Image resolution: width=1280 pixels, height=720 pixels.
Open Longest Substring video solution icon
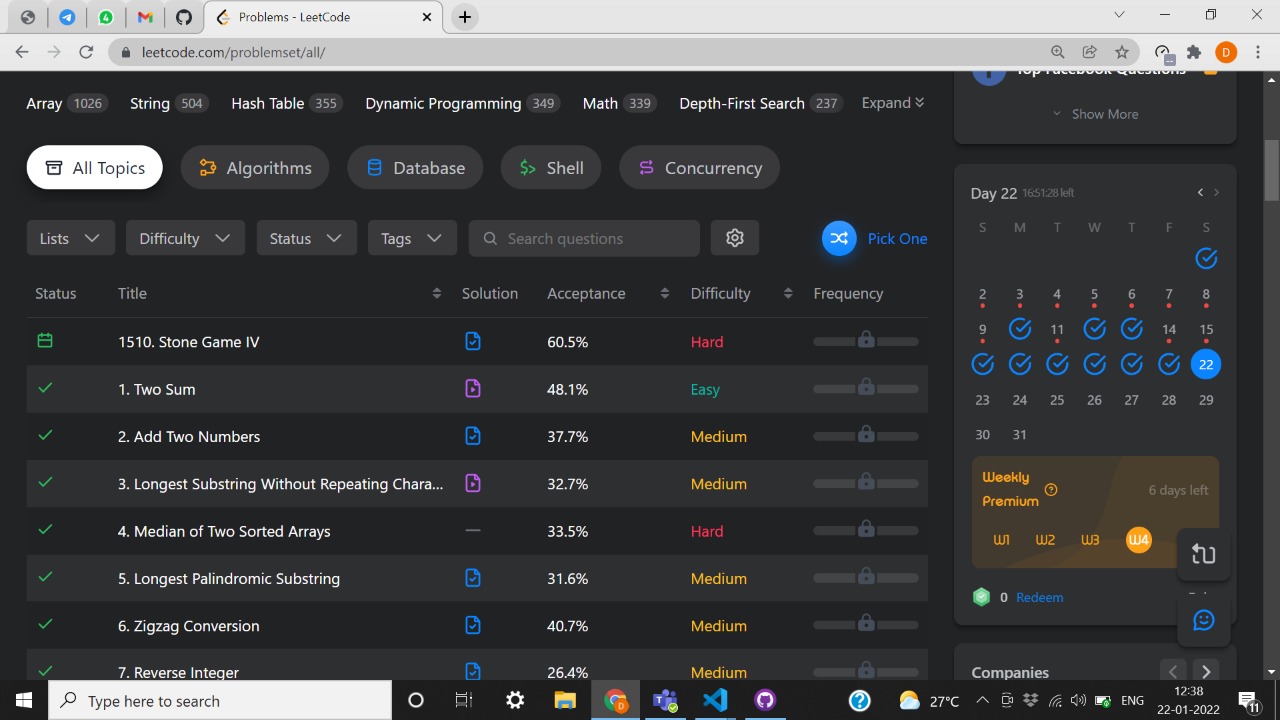pos(473,484)
